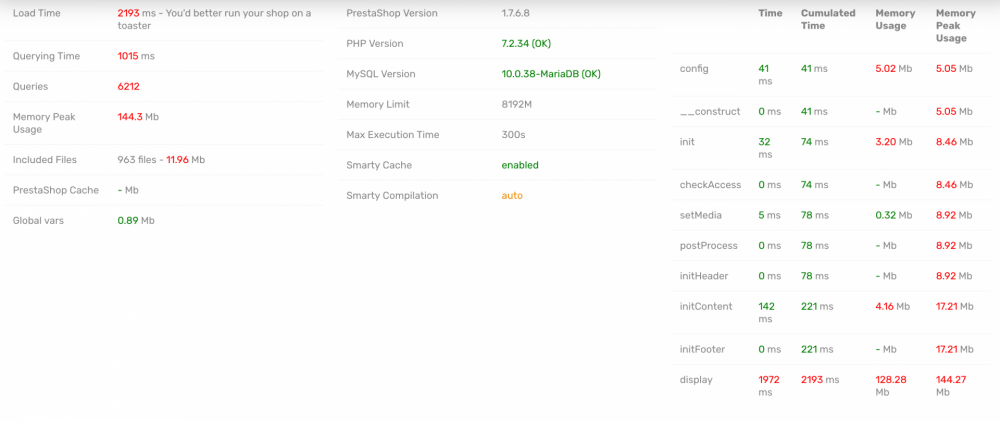Click the initContent row label
The height and width of the screenshot is (422, 1000).
click(706, 306)
